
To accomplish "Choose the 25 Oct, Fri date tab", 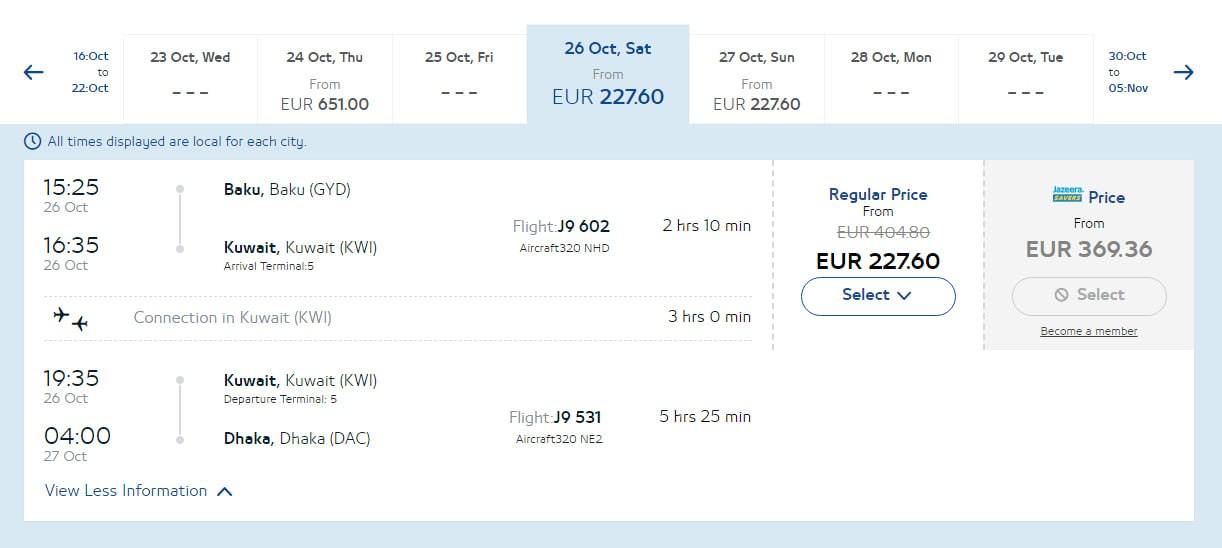I will coord(459,75).
